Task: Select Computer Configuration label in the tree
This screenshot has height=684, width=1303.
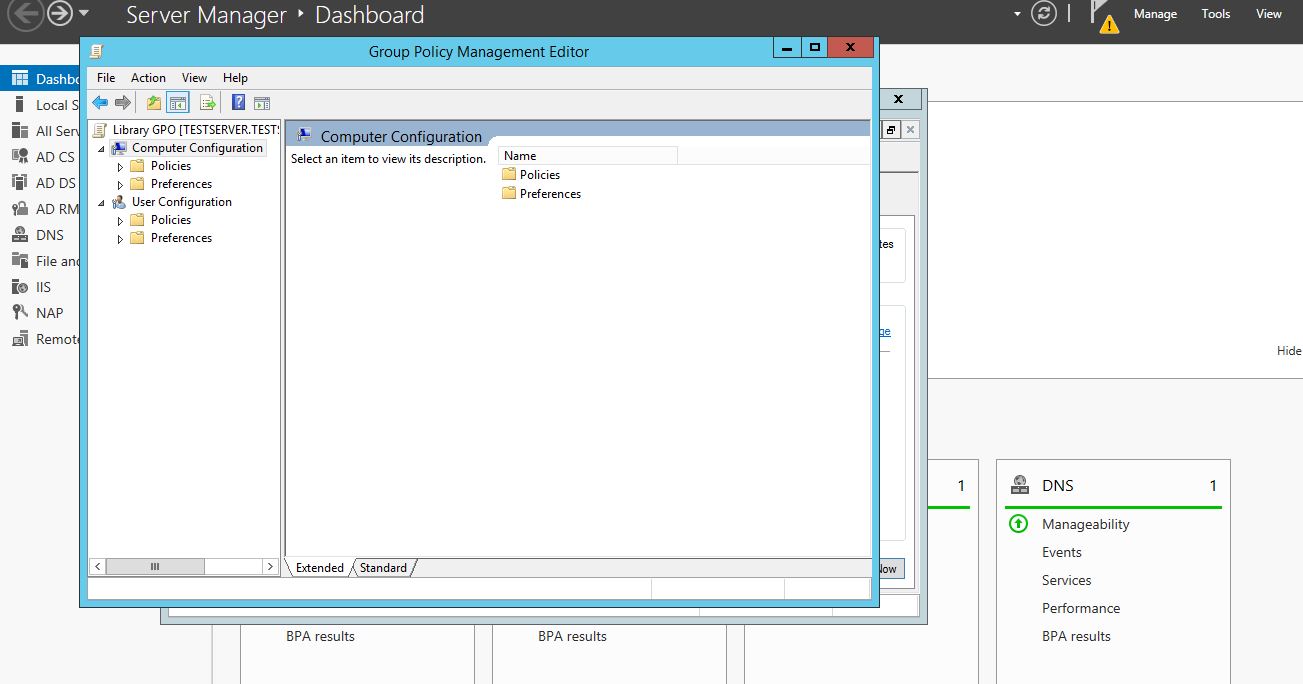Action: (x=197, y=148)
